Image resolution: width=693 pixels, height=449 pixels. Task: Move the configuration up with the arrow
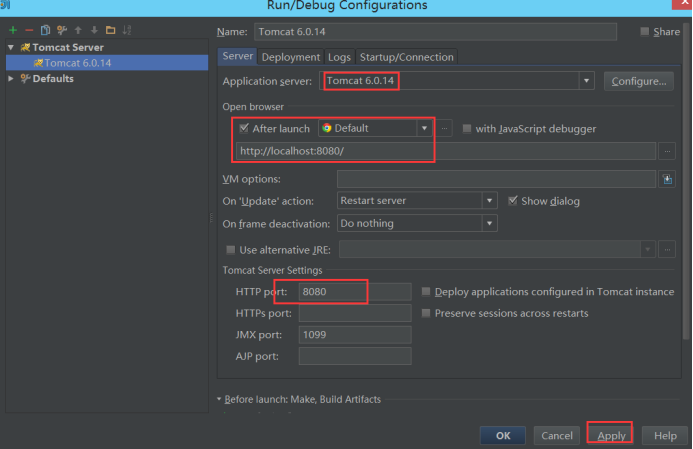click(x=78, y=30)
